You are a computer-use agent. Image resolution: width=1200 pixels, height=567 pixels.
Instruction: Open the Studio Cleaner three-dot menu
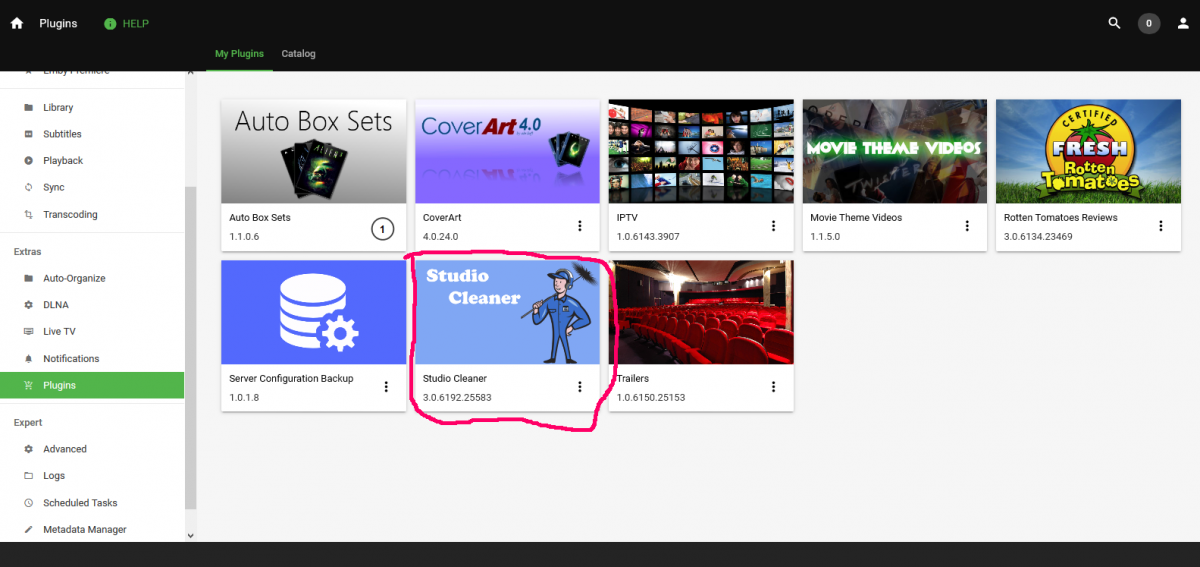click(x=580, y=387)
